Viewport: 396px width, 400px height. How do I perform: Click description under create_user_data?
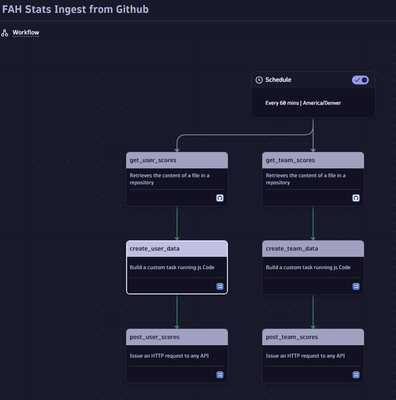pyautogui.click(x=172, y=267)
